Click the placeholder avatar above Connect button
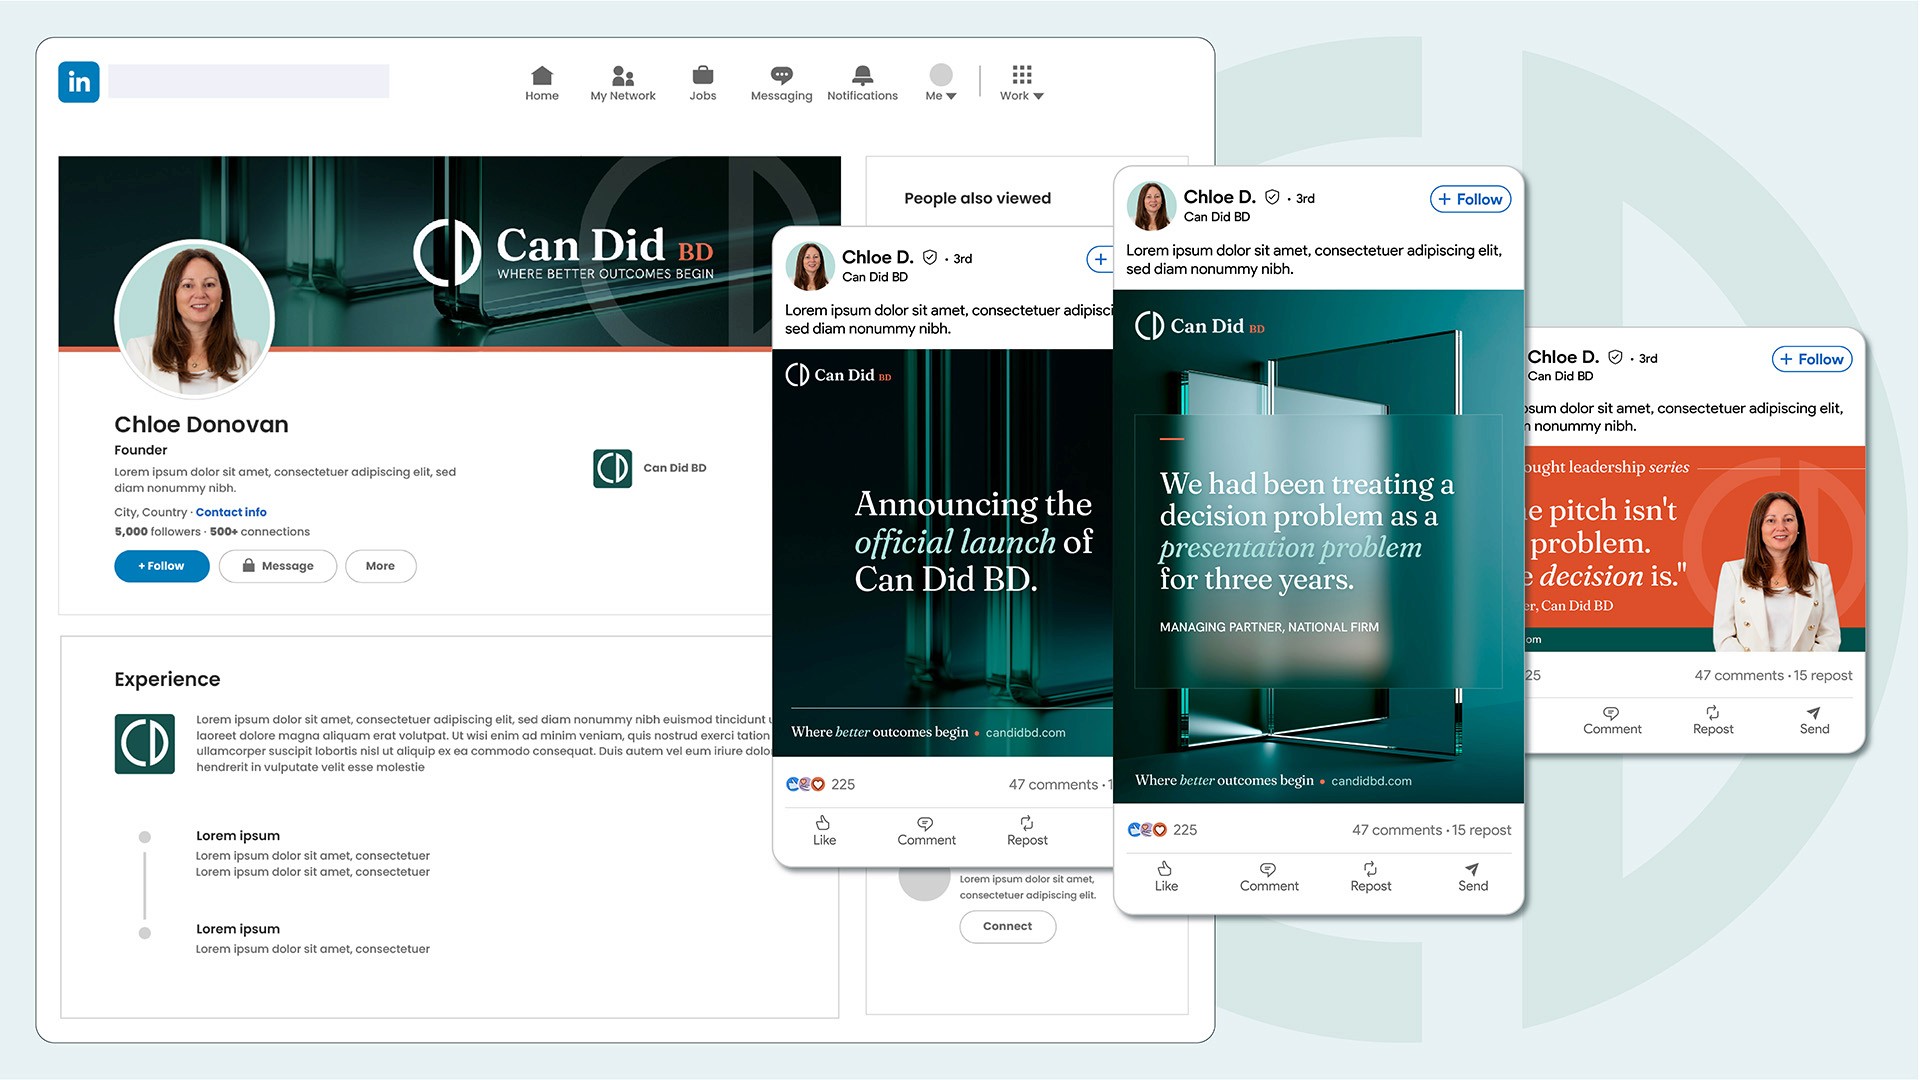 [x=924, y=883]
